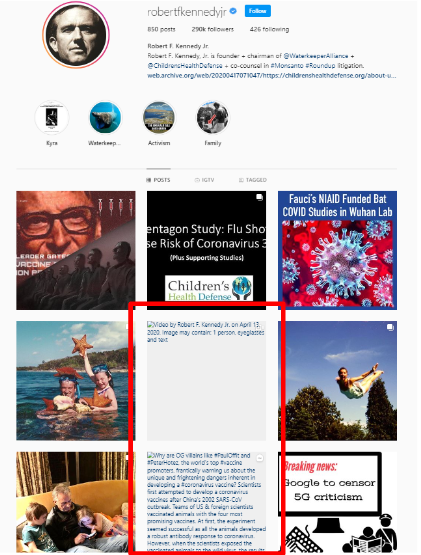
Task: Open the web.archive.org bio link
Action: [x=272, y=75]
